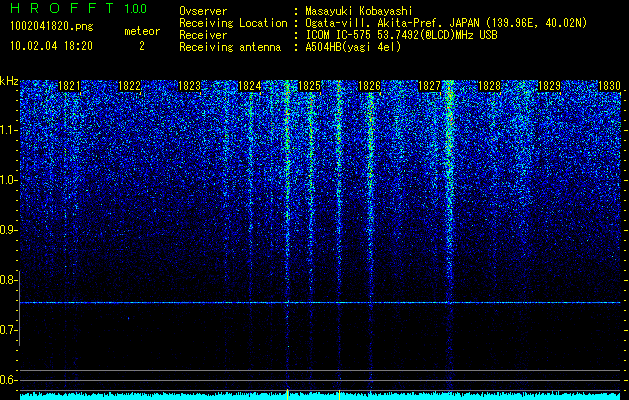Click the 1823 time marker
Viewport: 629px width, 400px height.
click(x=189, y=86)
